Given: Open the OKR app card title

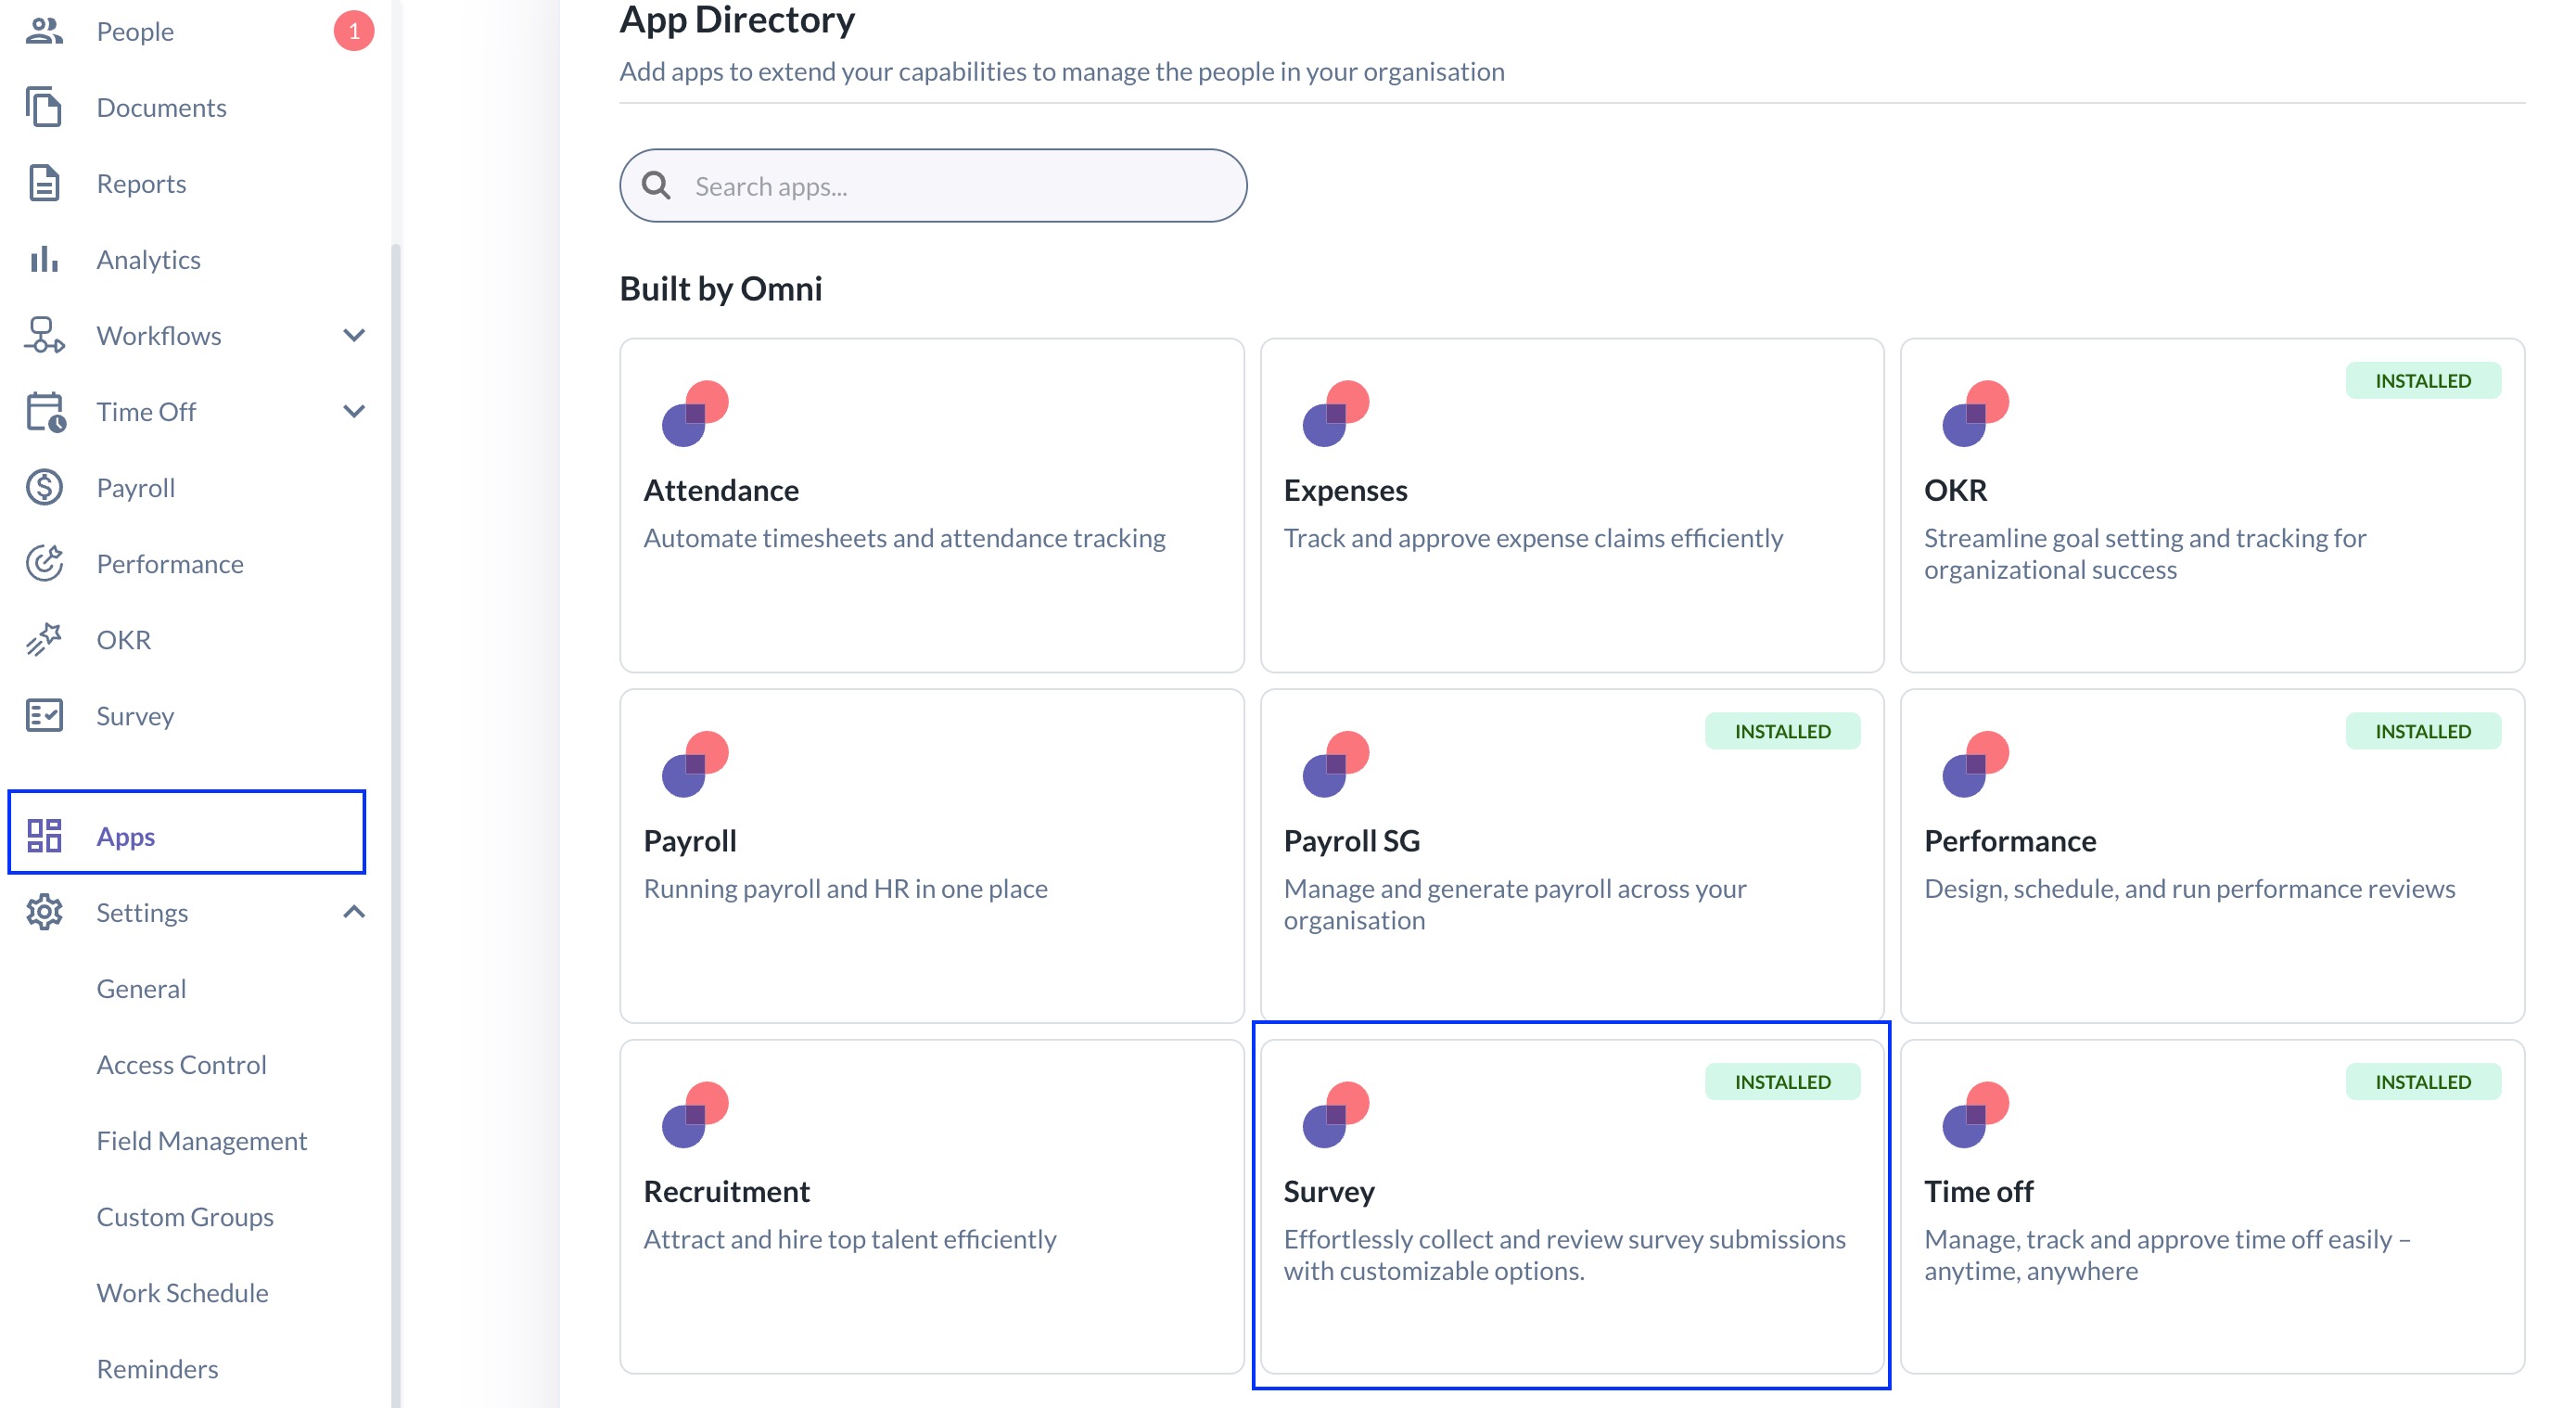Looking at the screenshot, I should click(x=1955, y=490).
